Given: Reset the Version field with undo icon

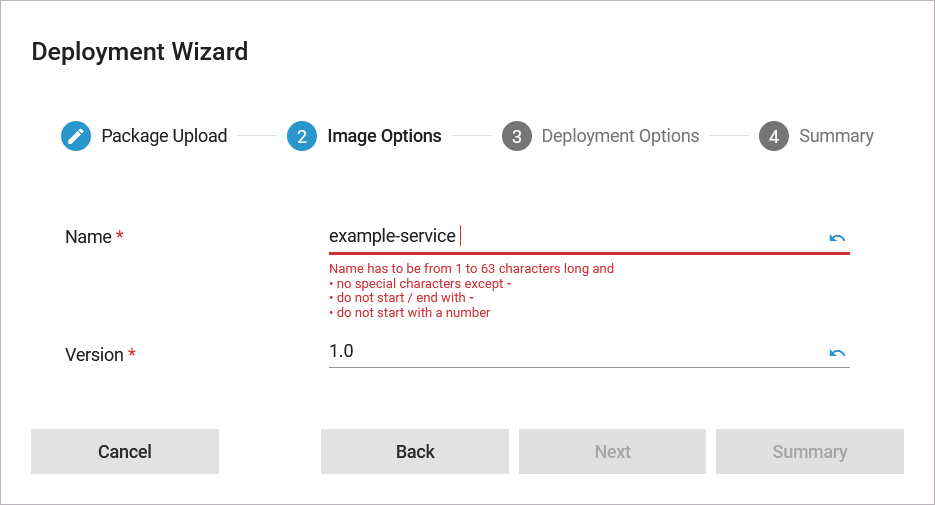Looking at the screenshot, I should pos(837,353).
